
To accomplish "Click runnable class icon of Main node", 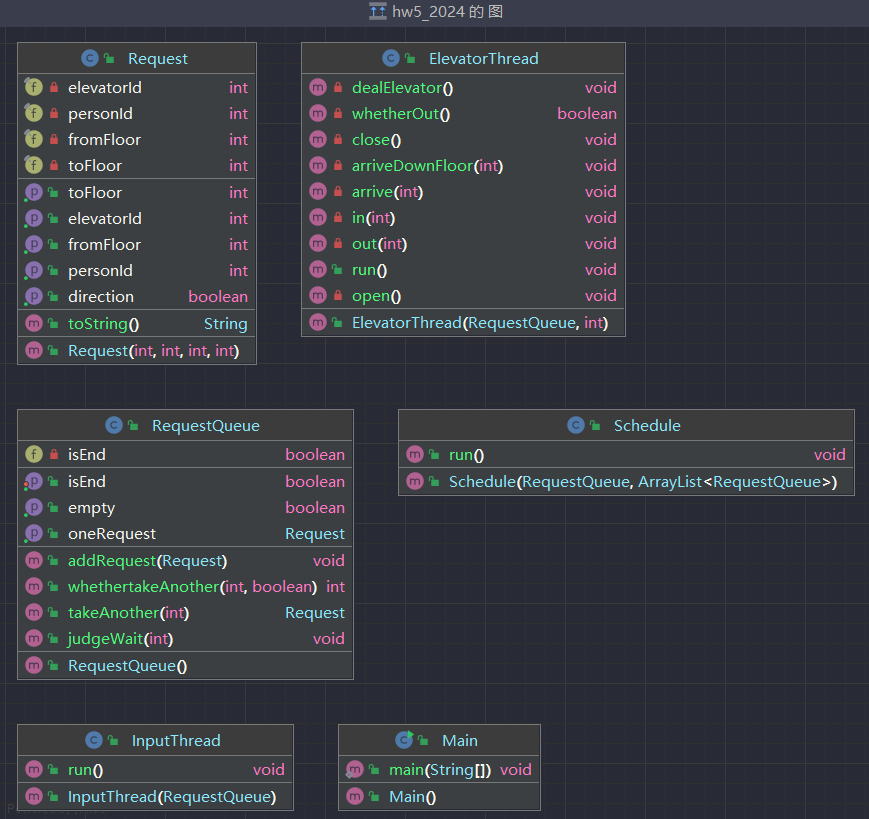I will tap(405, 740).
